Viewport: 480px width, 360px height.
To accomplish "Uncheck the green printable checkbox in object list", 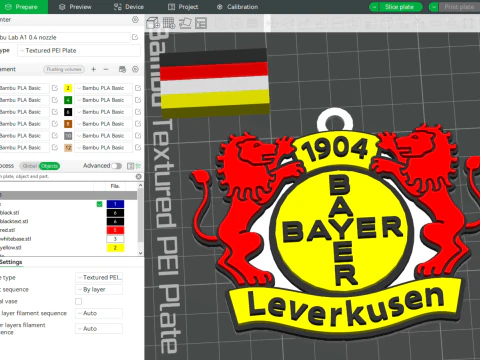I will click(x=99, y=204).
